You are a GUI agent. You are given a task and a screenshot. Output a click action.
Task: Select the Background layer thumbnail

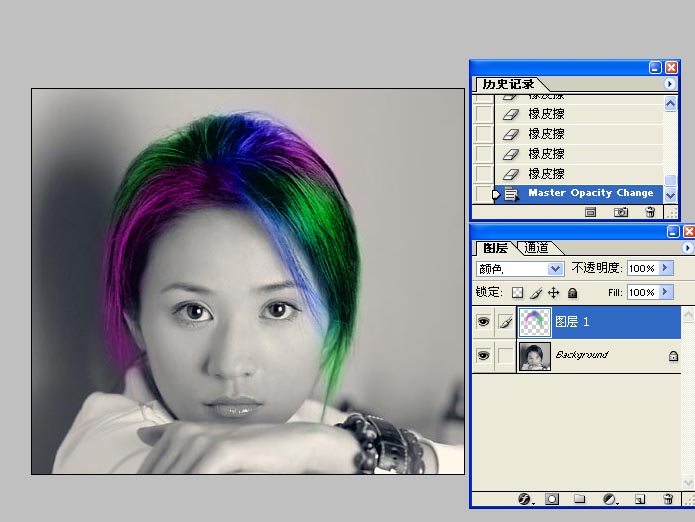pyautogui.click(x=535, y=356)
